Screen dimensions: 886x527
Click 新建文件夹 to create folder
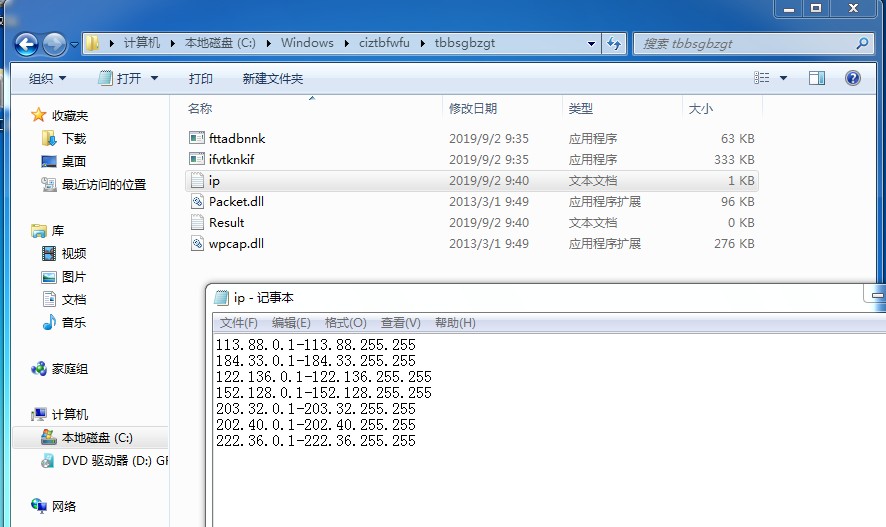273,78
